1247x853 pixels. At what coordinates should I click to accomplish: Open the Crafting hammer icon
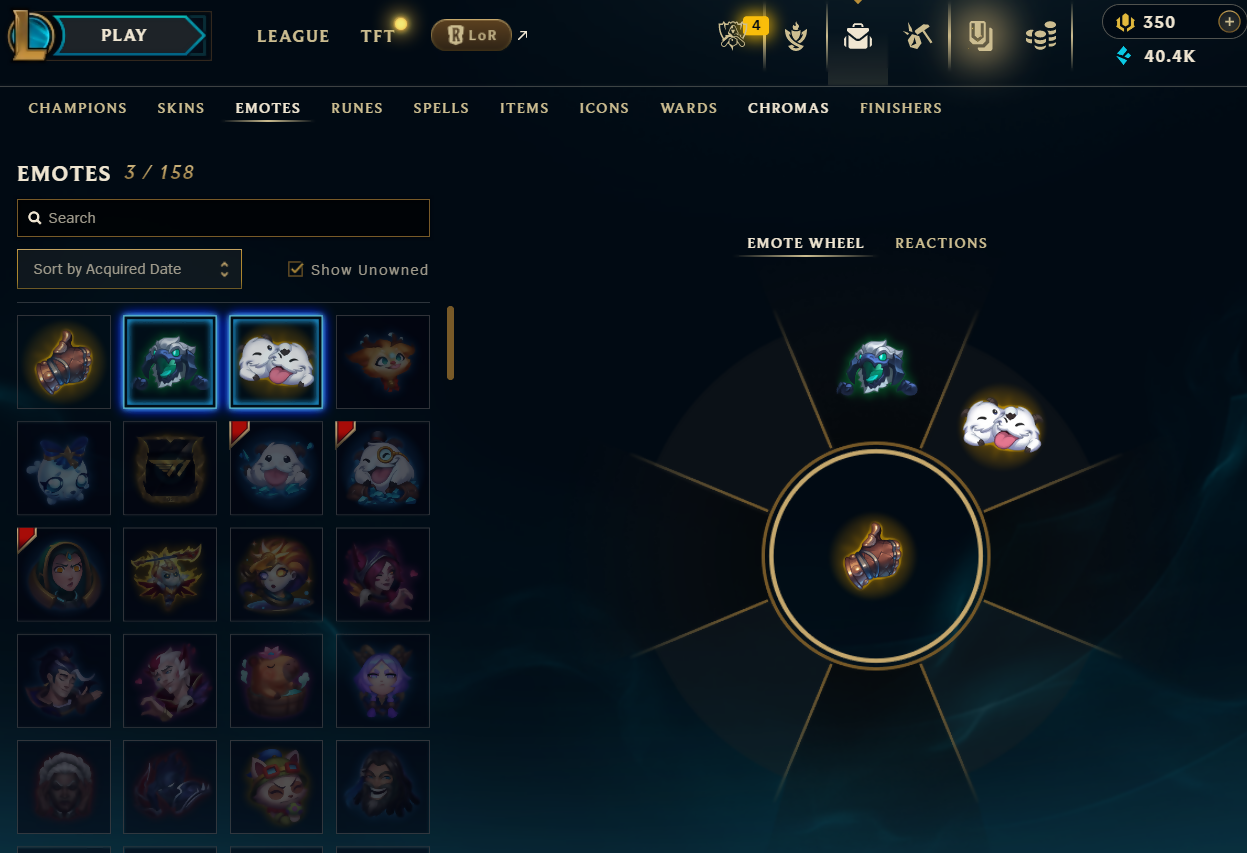tap(918, 37)
